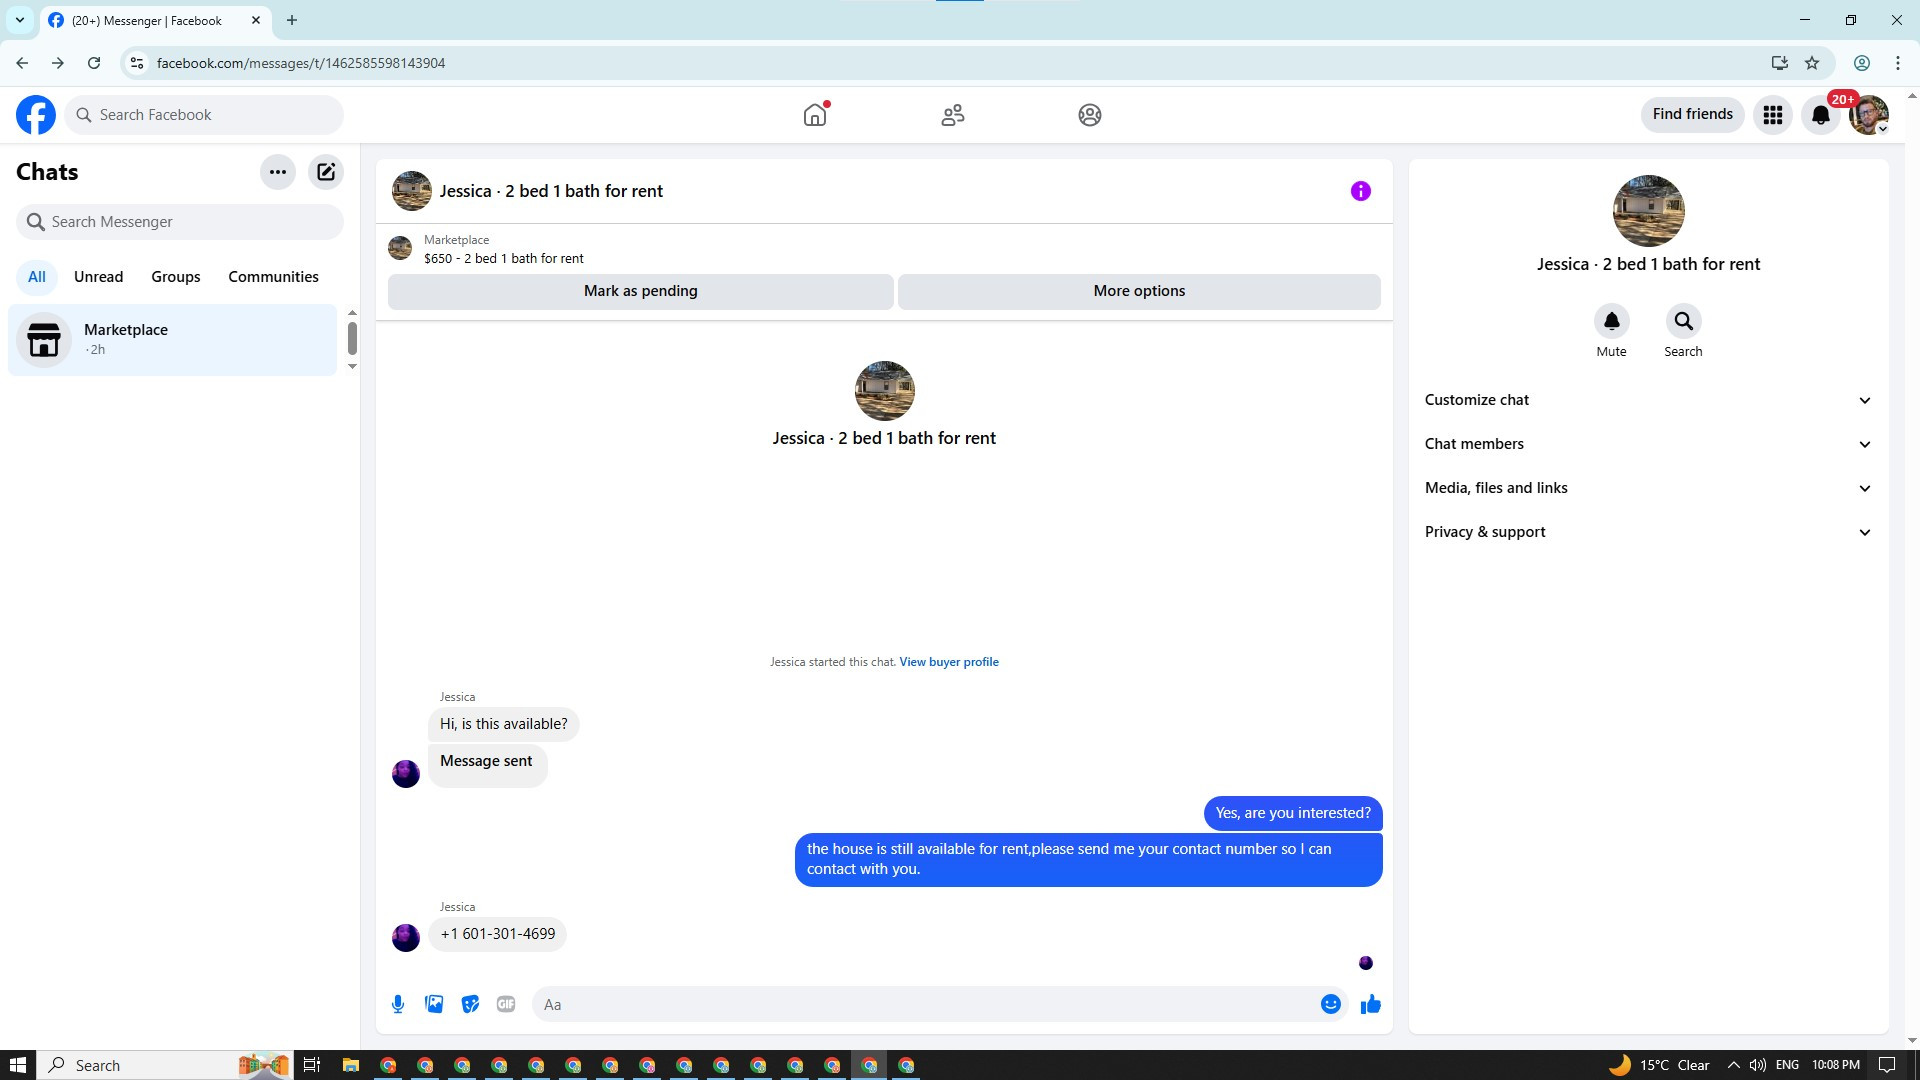Open File Explorer from taskbar

pos(350,1065)
